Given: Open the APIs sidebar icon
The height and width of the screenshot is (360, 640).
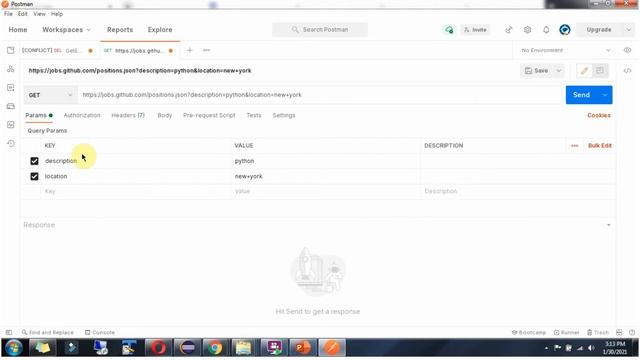Looking at the screenshot, I should tap(11, 69).
